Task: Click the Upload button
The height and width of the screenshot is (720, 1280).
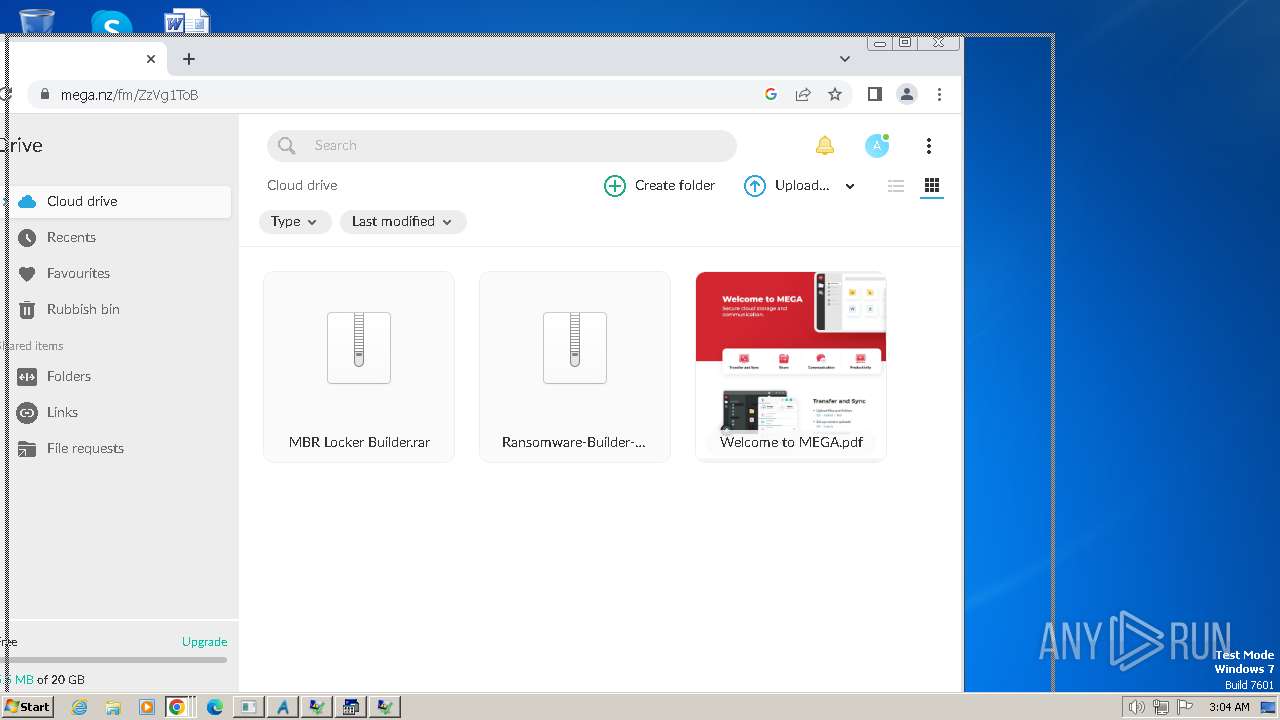Action: [787, 186]
